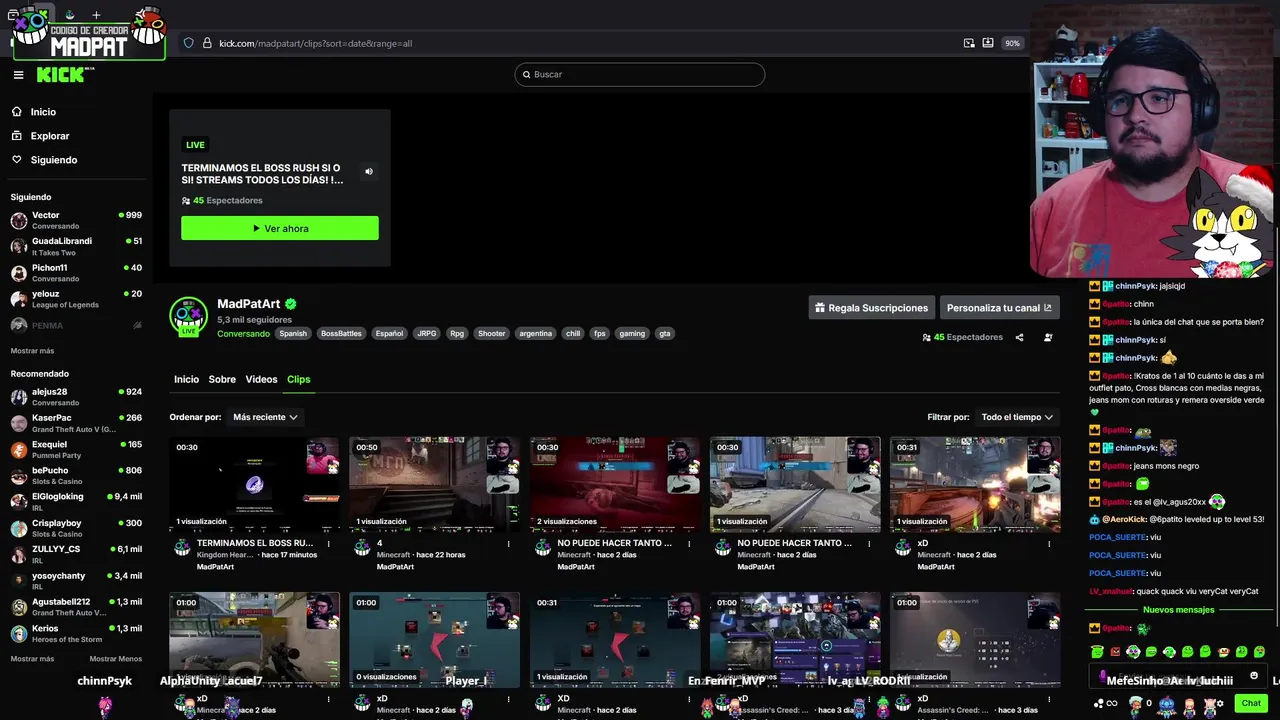Screen dimensions: 1280x720
Task: Jump to latest chat via Nuevos mensajes
Action: (1178, 610)
